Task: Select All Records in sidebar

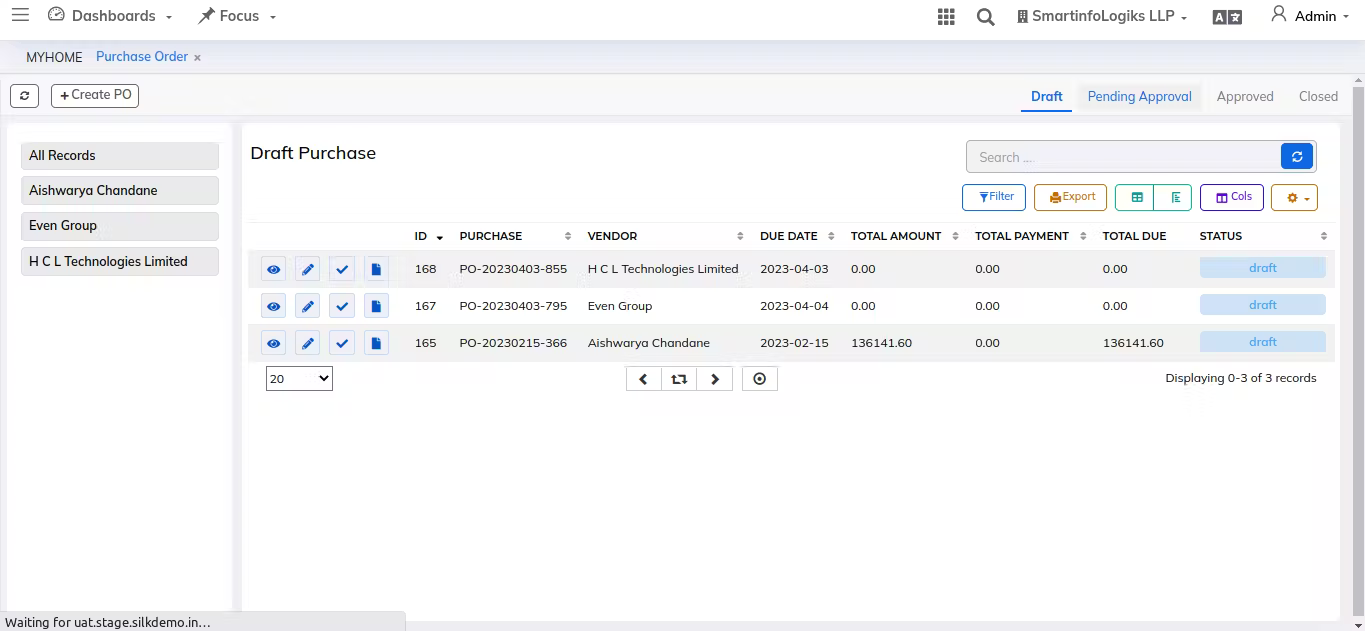Action: [120, 156]
